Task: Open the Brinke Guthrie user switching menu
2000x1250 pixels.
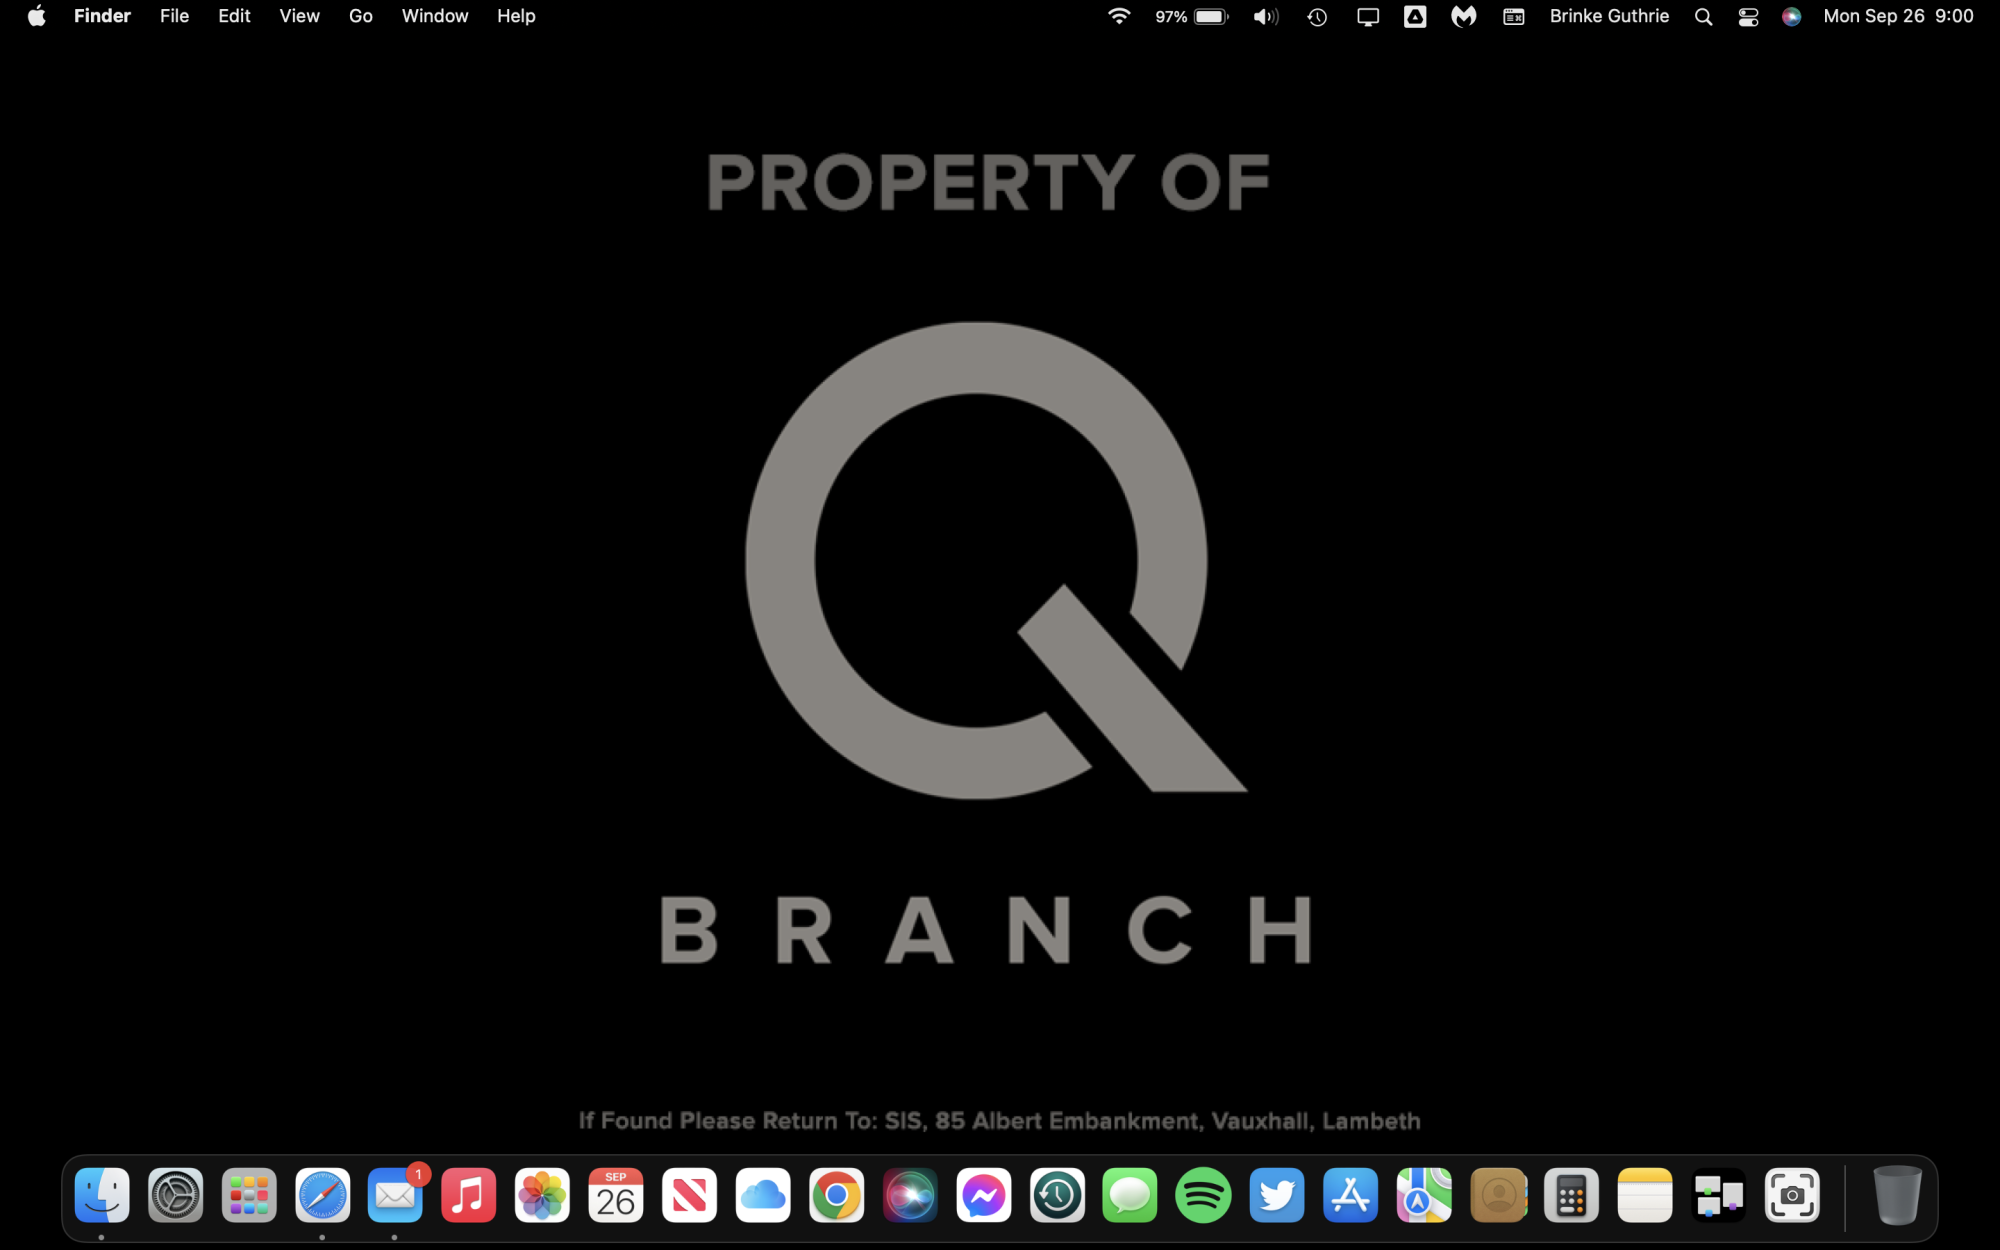Action: (1609, 16)
